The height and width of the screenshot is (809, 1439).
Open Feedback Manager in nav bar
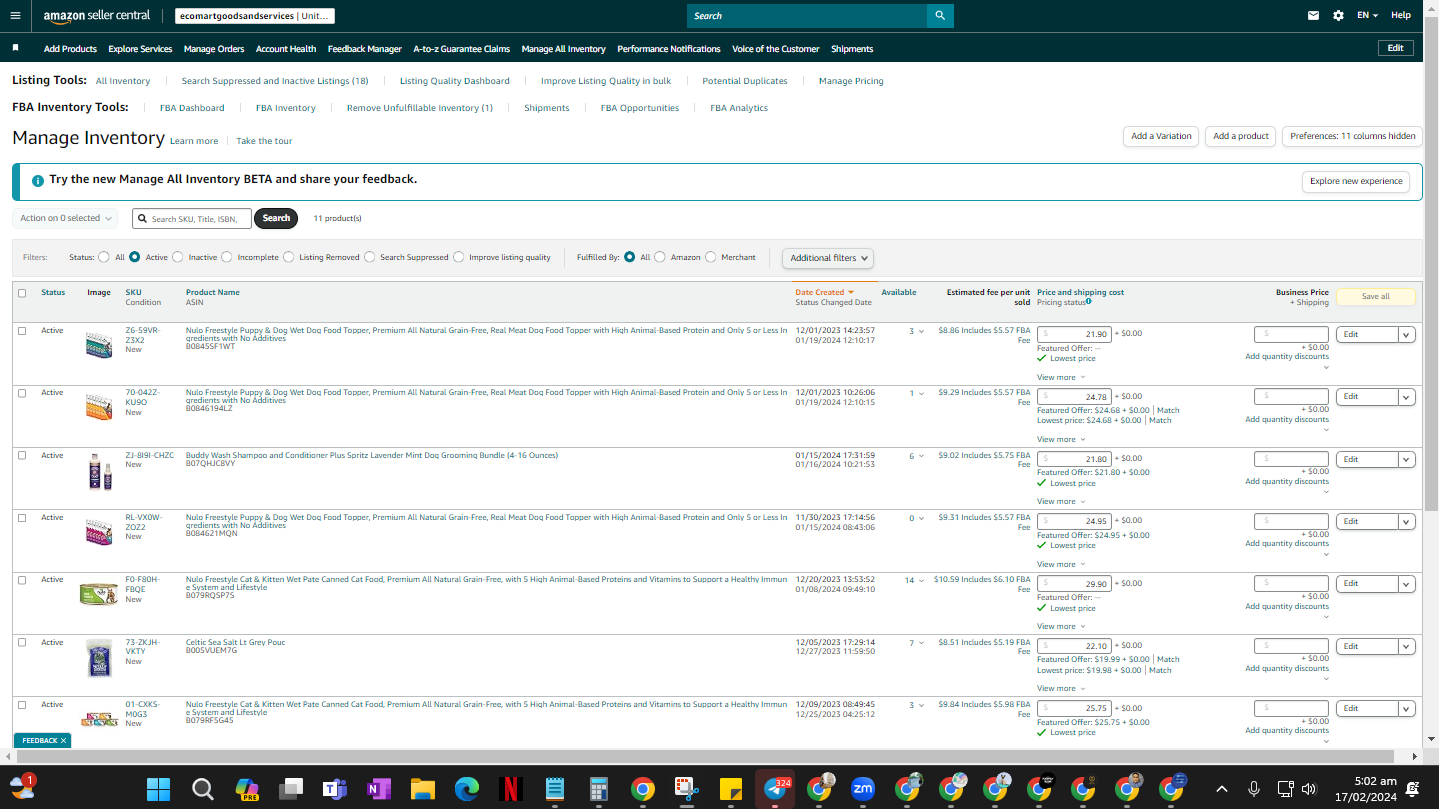tap(365, 49)
